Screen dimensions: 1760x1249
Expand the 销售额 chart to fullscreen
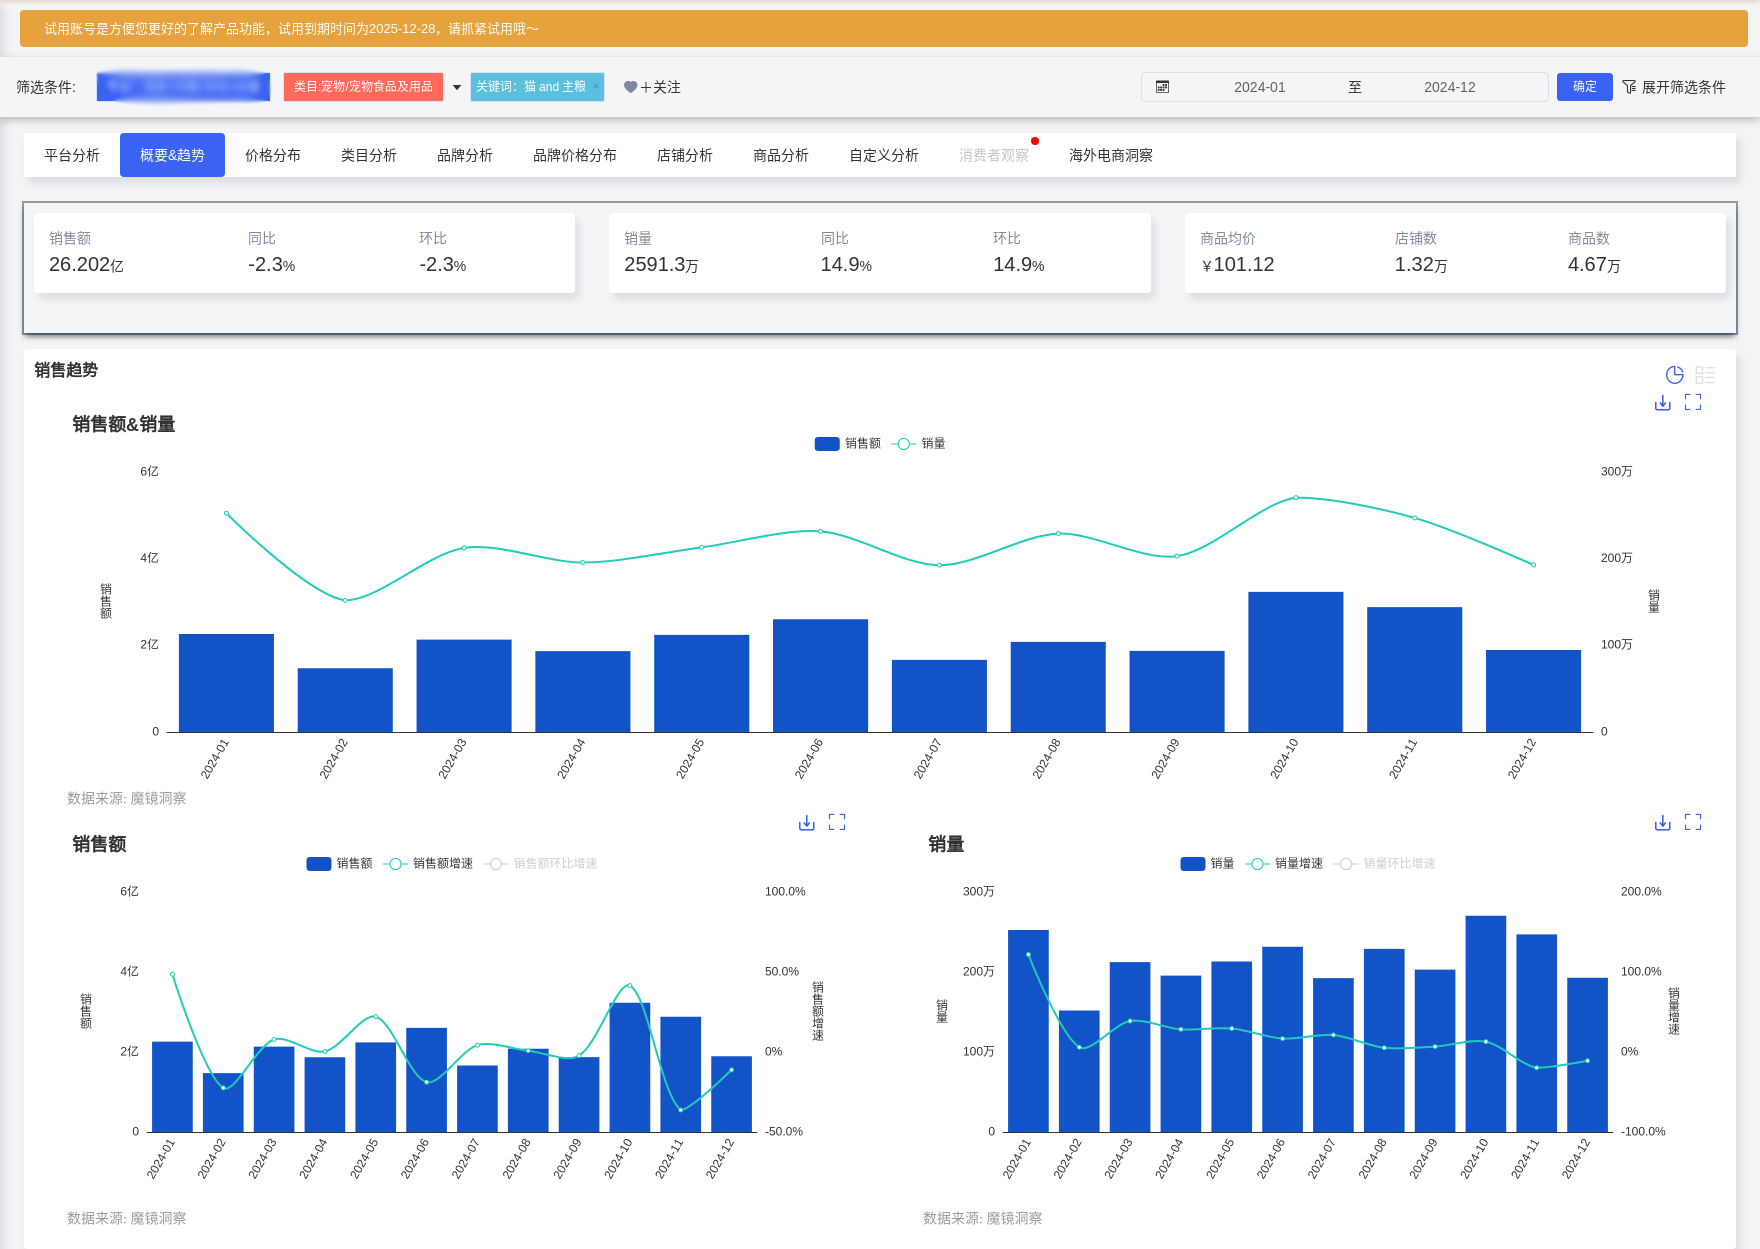pos(837,822)
